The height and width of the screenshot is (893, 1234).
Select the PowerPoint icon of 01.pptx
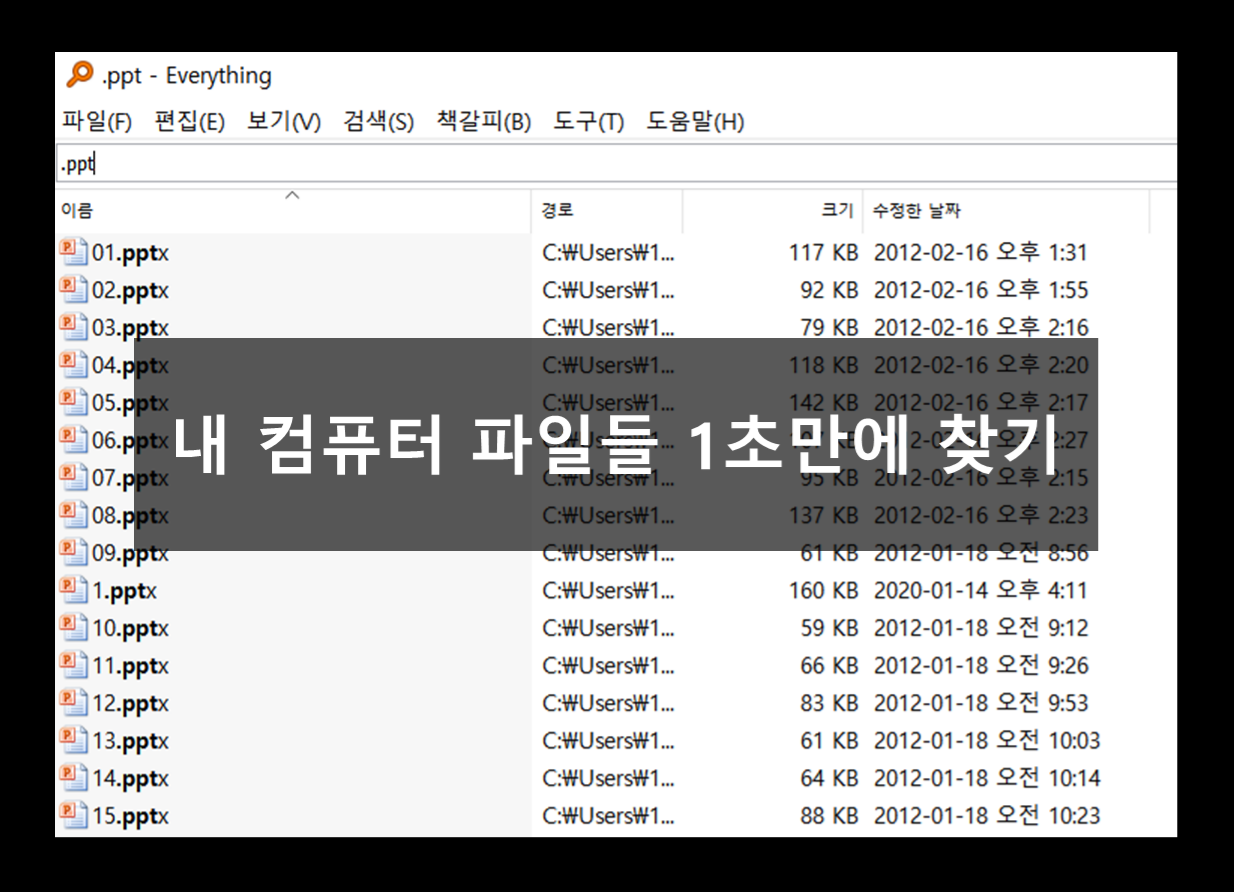73,252
